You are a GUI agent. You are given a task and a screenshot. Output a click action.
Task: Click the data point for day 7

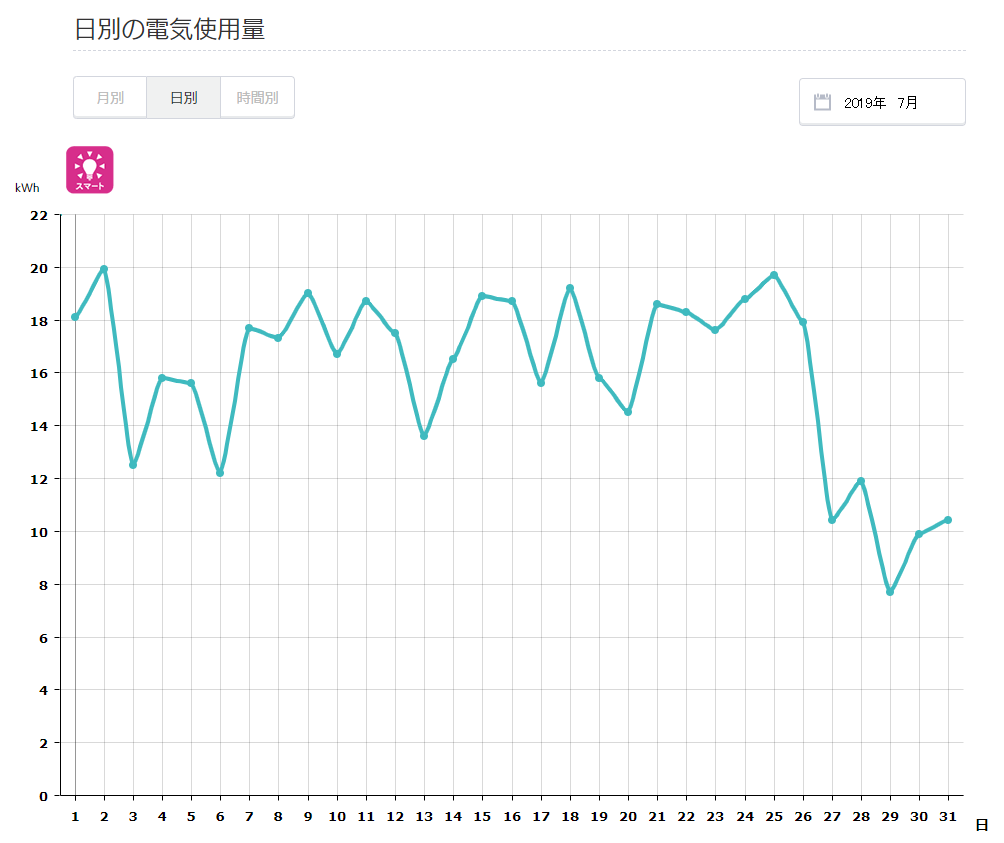tap(249, 328)
